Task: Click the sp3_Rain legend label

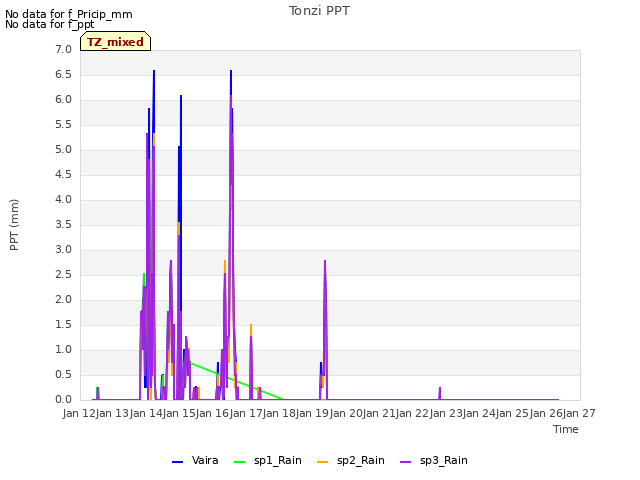Action: [444, 460]
